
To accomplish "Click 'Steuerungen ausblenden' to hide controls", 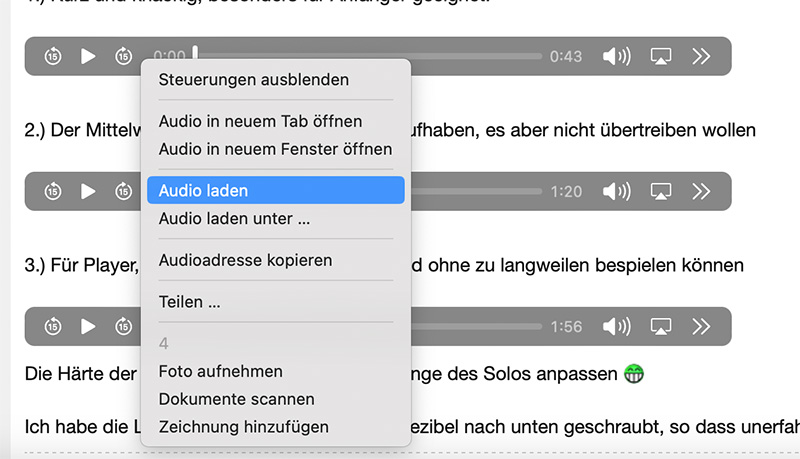I will pyautogui.click(x=254, y=79).
